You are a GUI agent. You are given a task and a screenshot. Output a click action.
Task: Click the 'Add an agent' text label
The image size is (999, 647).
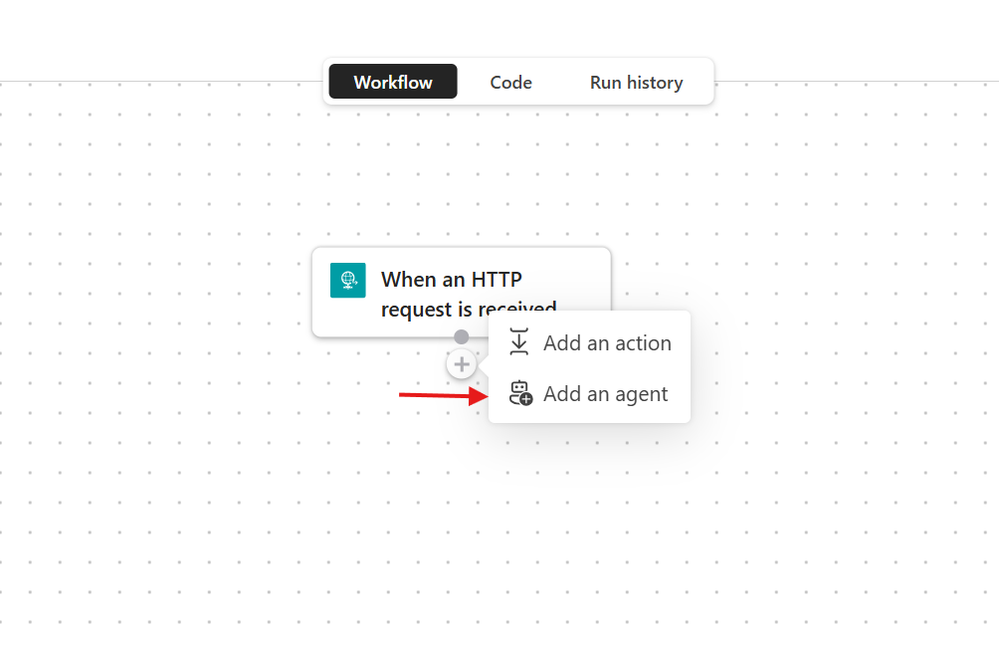pyautogui.click(x=605, y=394)
